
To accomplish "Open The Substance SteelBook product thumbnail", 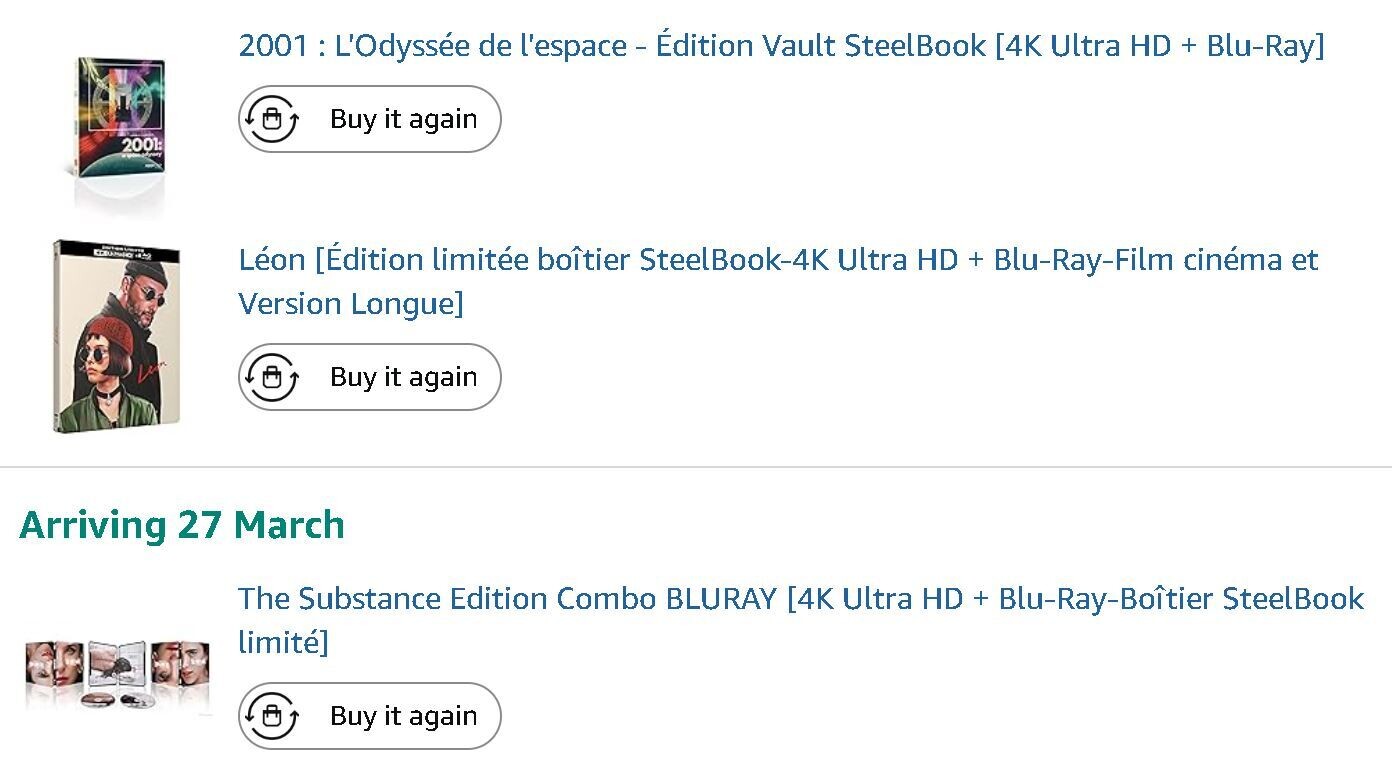I will [117, 675].
